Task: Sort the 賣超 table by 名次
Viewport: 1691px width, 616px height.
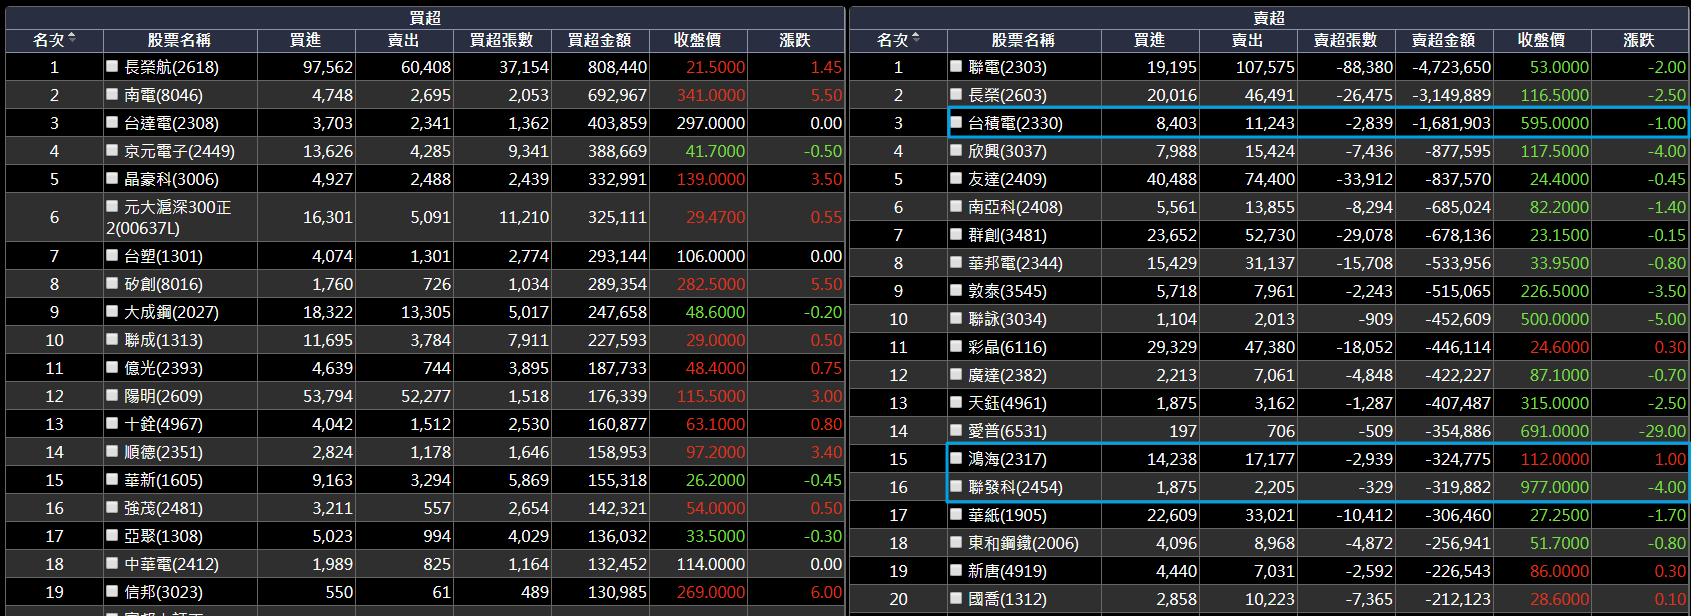Action: (898, 40)
